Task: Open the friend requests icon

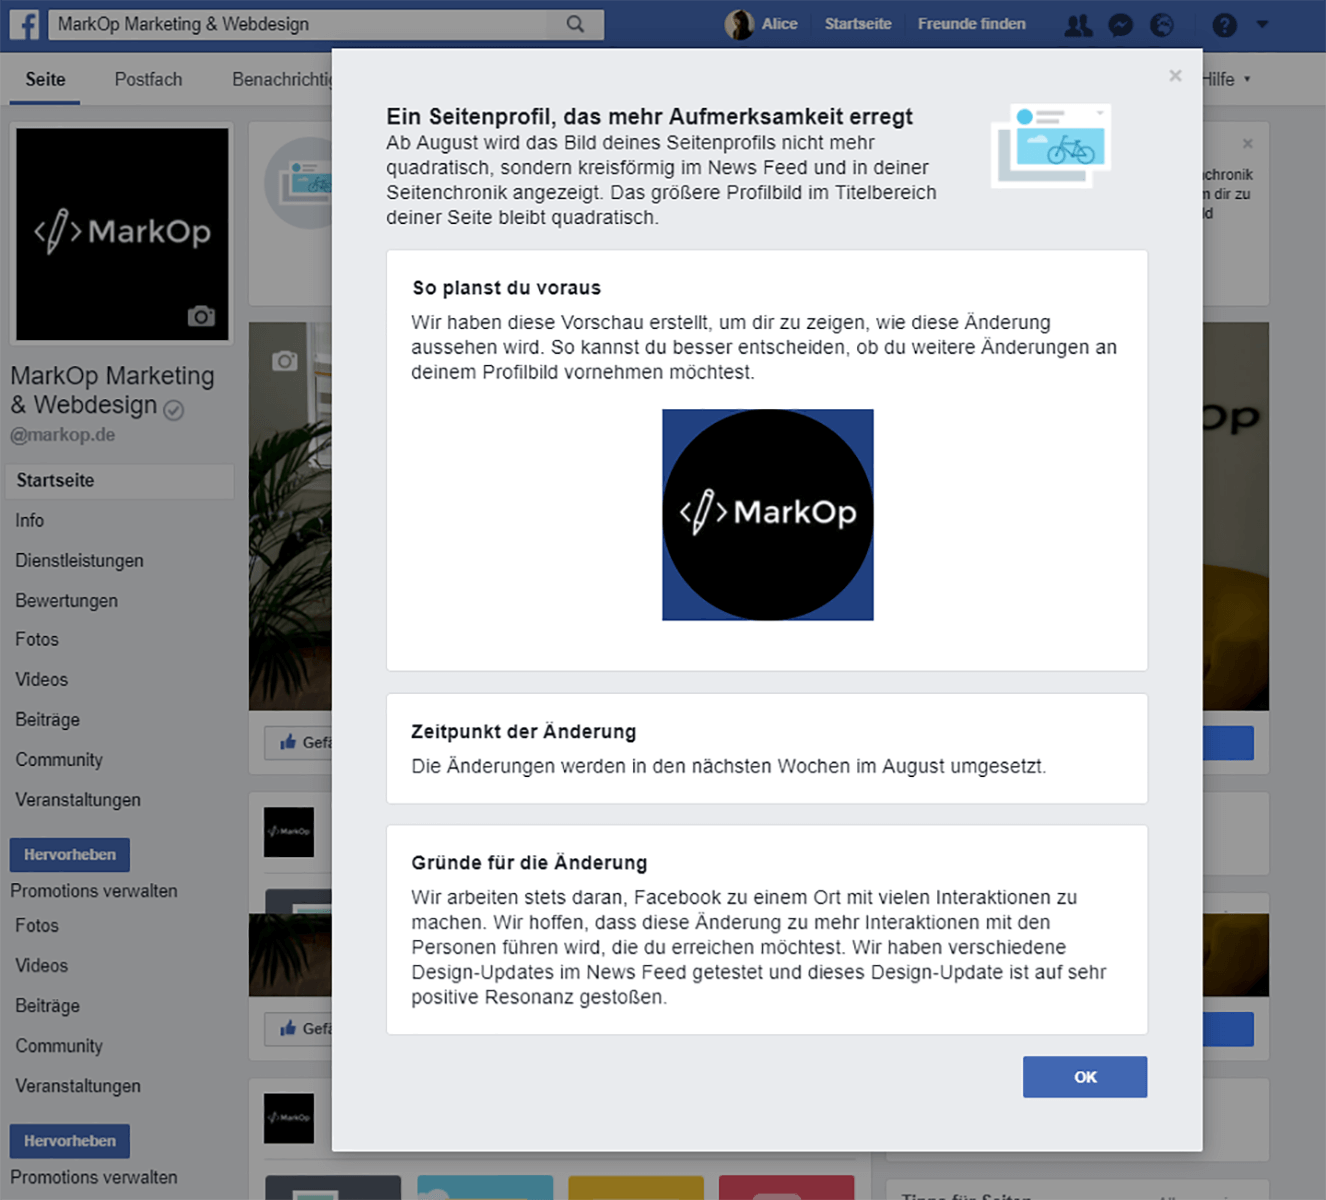Action: click(x=1078, y=25)
